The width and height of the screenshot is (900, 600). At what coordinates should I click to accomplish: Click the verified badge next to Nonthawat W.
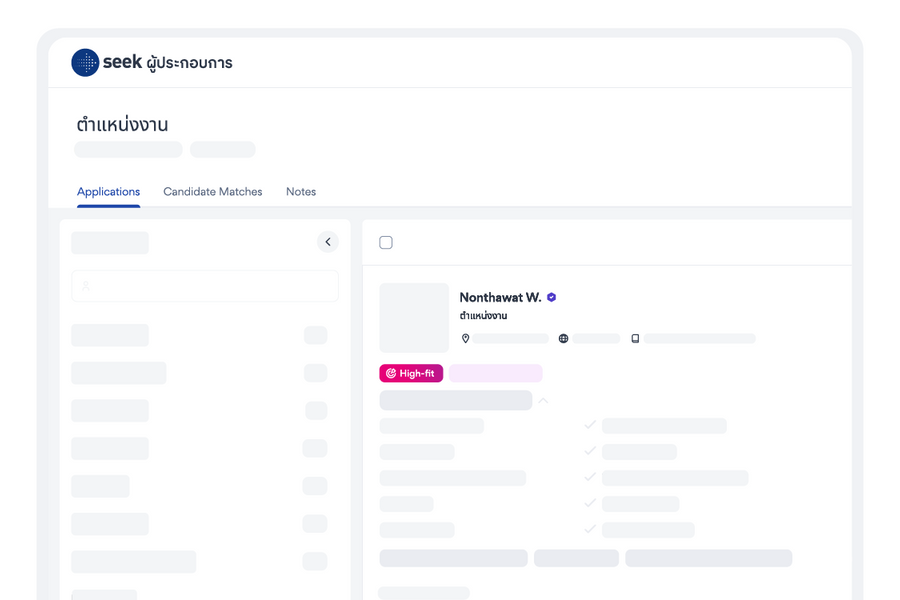(x=552, y=297)
